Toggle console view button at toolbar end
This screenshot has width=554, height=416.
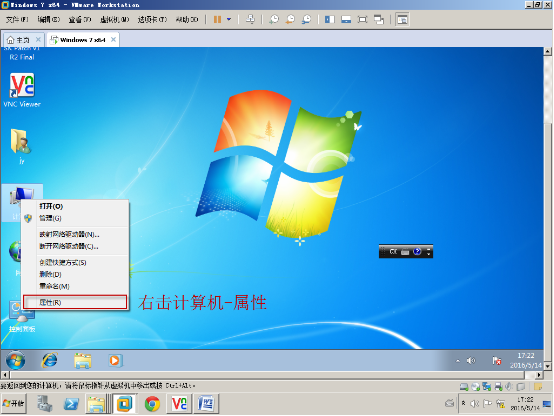402,19
